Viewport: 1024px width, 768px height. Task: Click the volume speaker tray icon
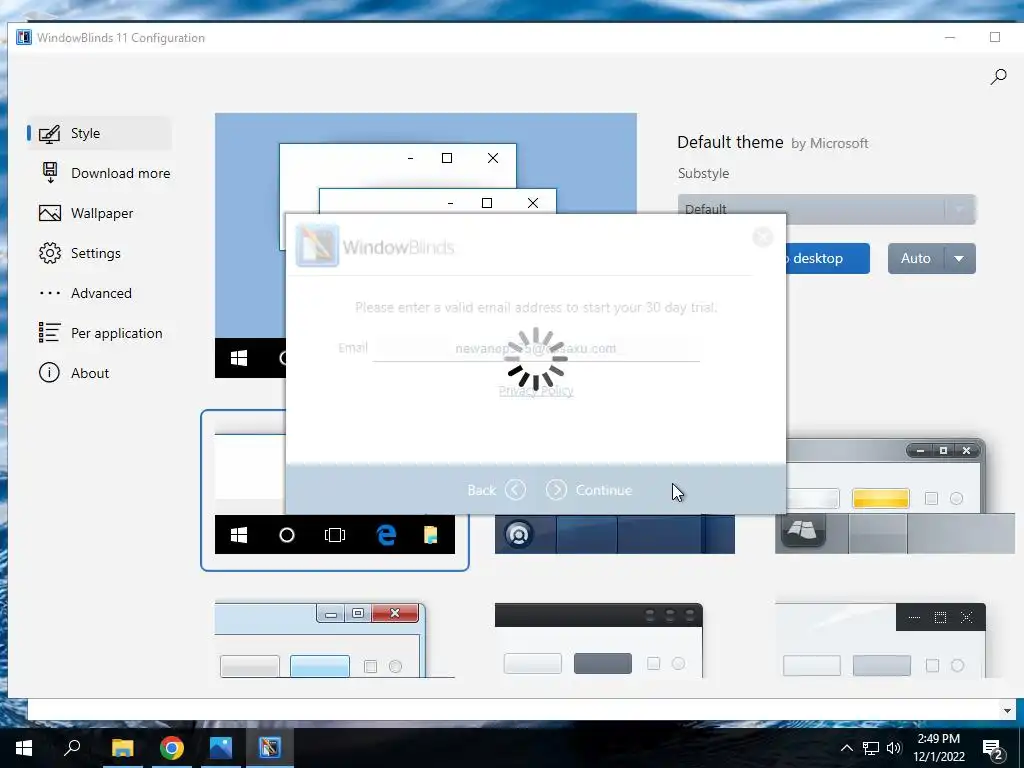point(894,748)
